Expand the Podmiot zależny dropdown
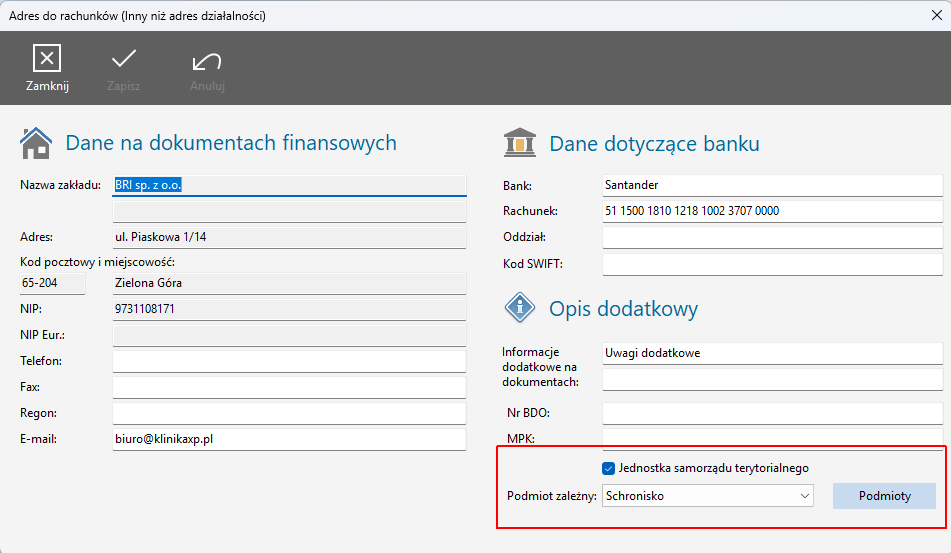The height and width of the screenshot is (553, 951). (804, 496)
